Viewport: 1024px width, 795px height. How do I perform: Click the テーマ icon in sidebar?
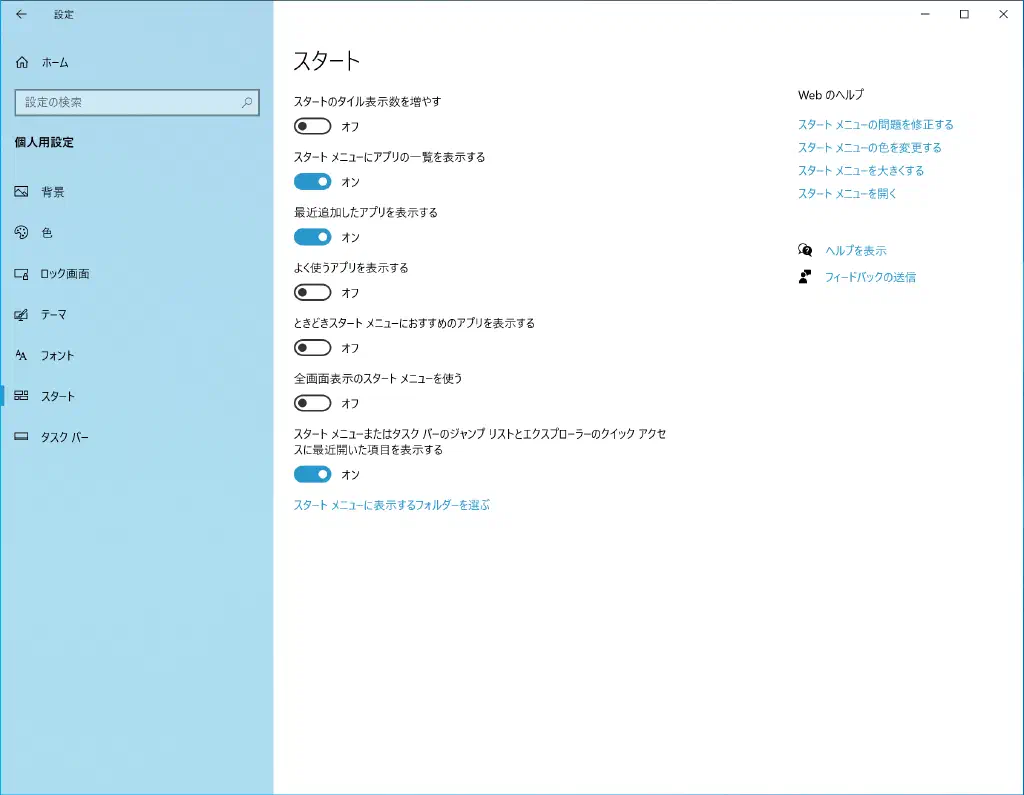tap(21, 315)
